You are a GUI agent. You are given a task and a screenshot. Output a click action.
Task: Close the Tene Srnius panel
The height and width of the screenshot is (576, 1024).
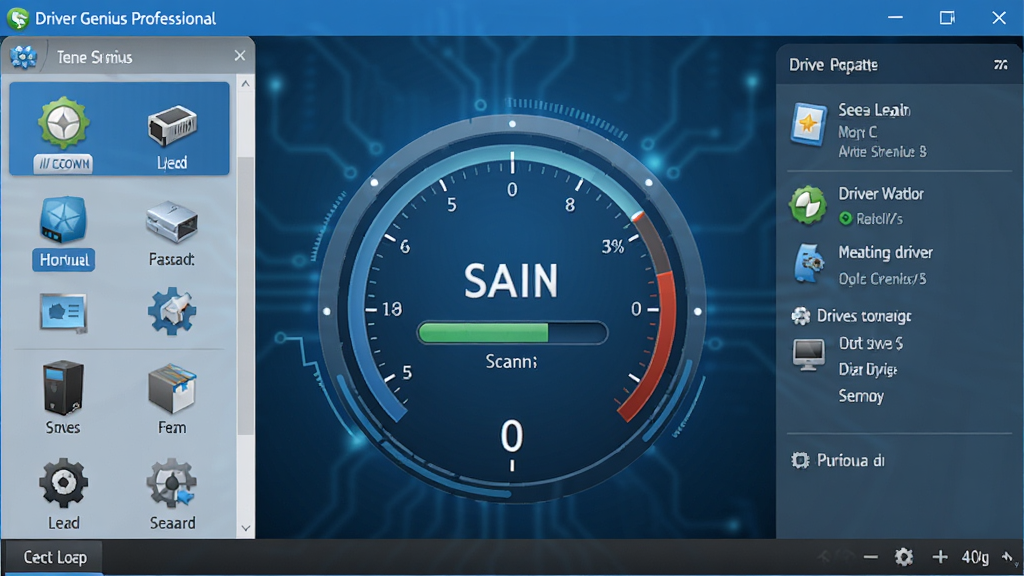click(x=240, y=56)
